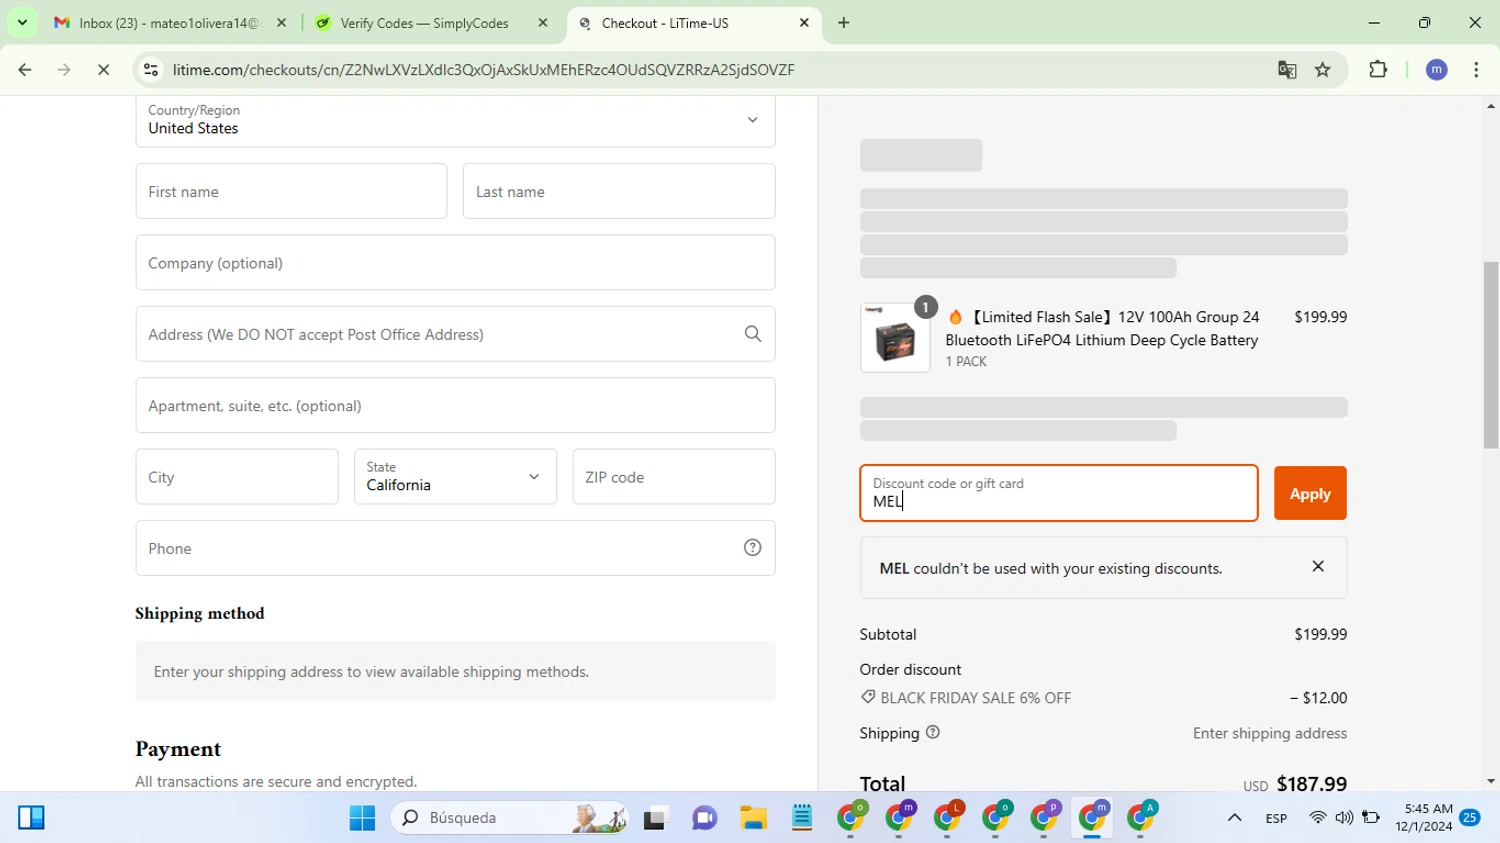This screenshot has width=1500, height=843.
Task: Close the Checkout LiTime-US tab
Action: point(804,22)
